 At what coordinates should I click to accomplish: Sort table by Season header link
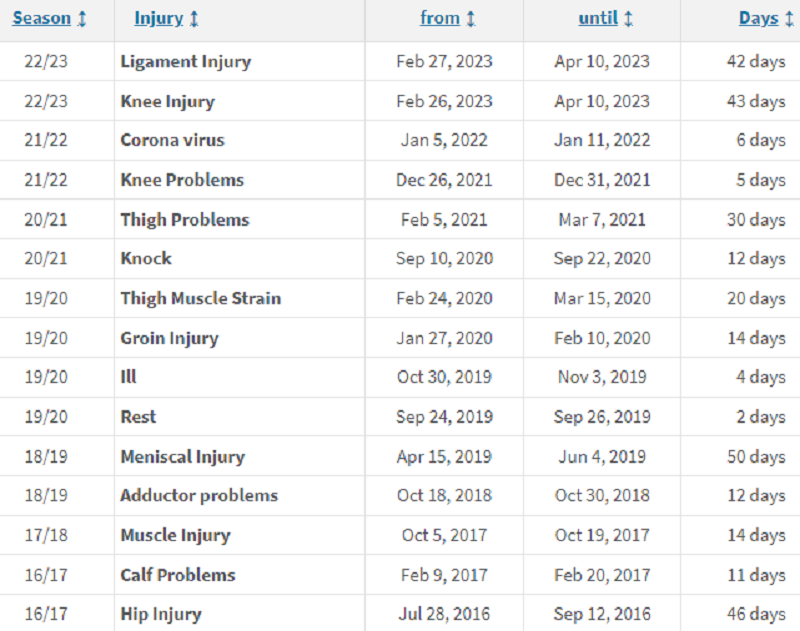(x=41, y=19)
